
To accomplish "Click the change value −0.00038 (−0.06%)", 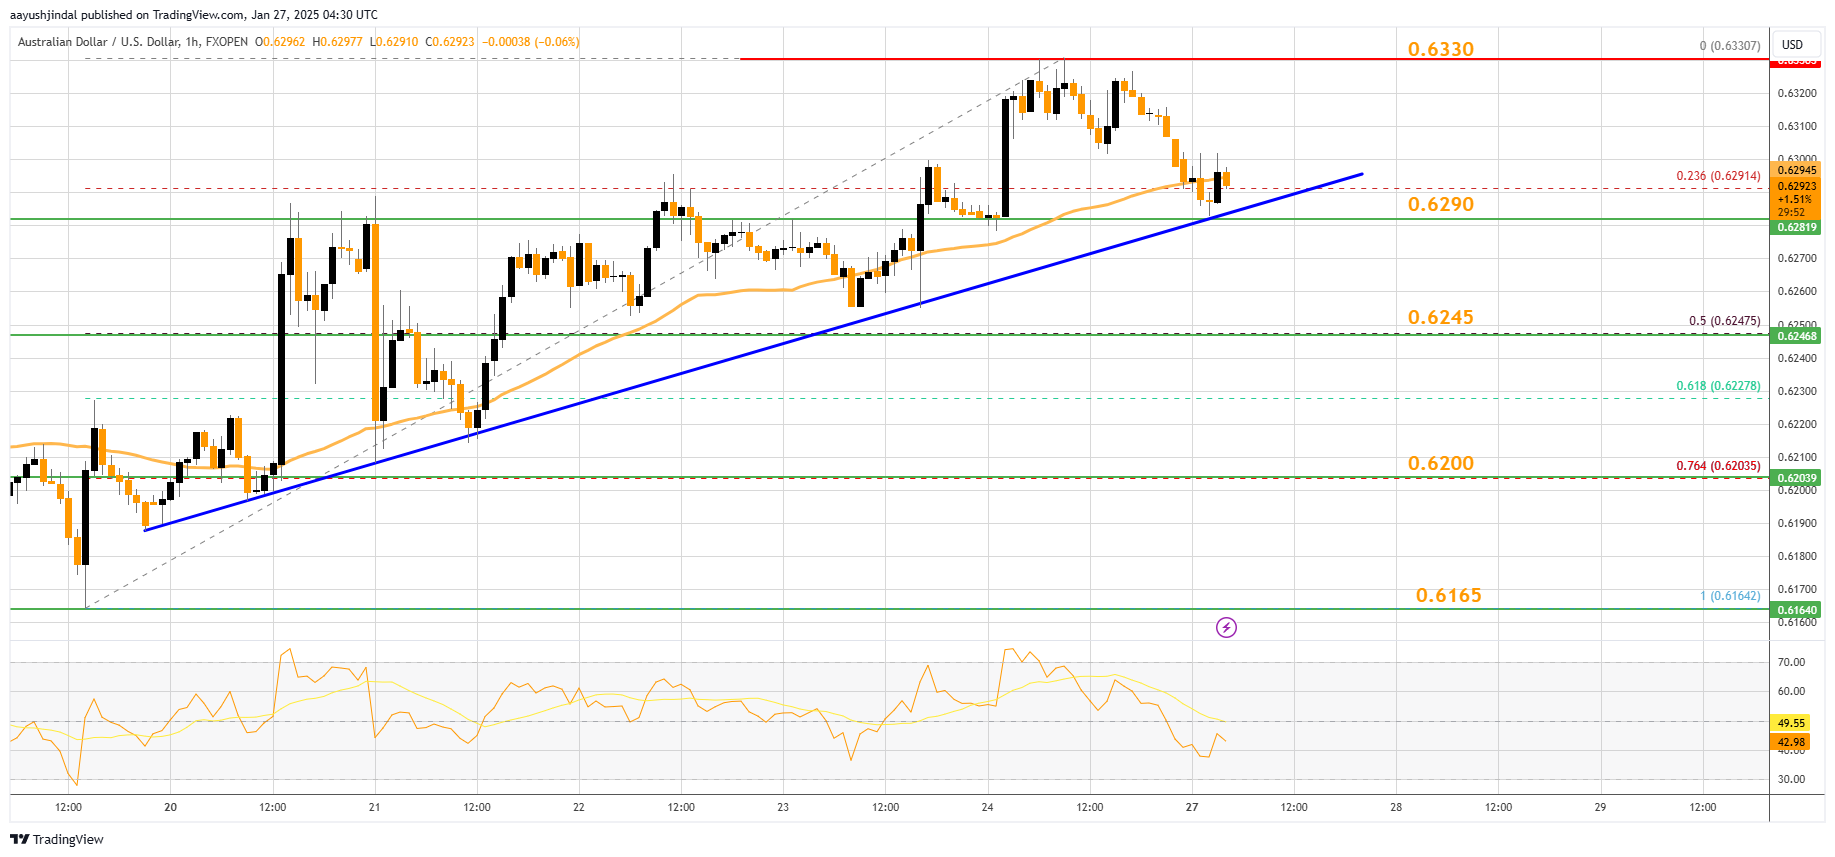I will click(531, 42).
